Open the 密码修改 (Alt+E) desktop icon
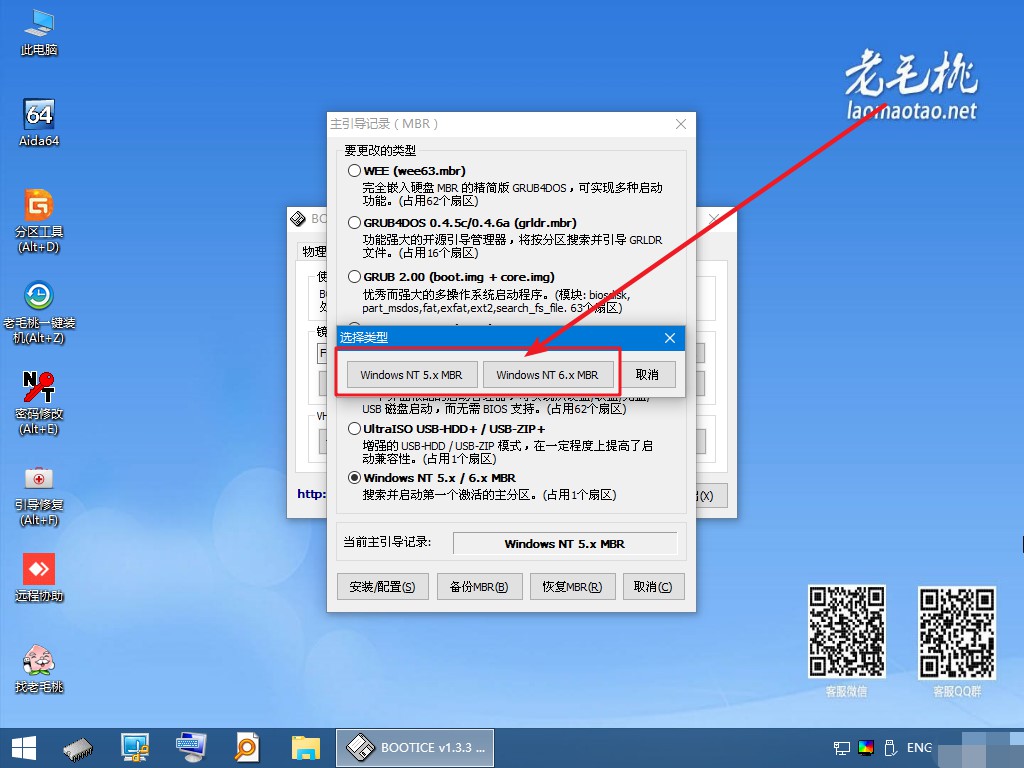This screenshot has width=1024, height=768. point(39,403)
